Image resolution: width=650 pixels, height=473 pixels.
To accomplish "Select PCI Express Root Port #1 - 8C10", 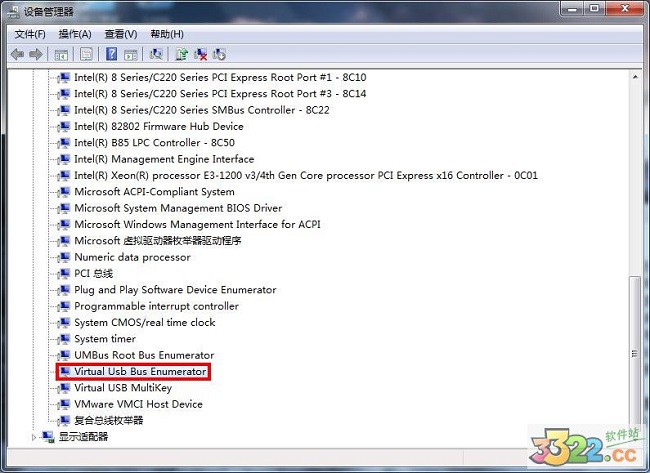I will pyautogui.click(x=220, y=77).
